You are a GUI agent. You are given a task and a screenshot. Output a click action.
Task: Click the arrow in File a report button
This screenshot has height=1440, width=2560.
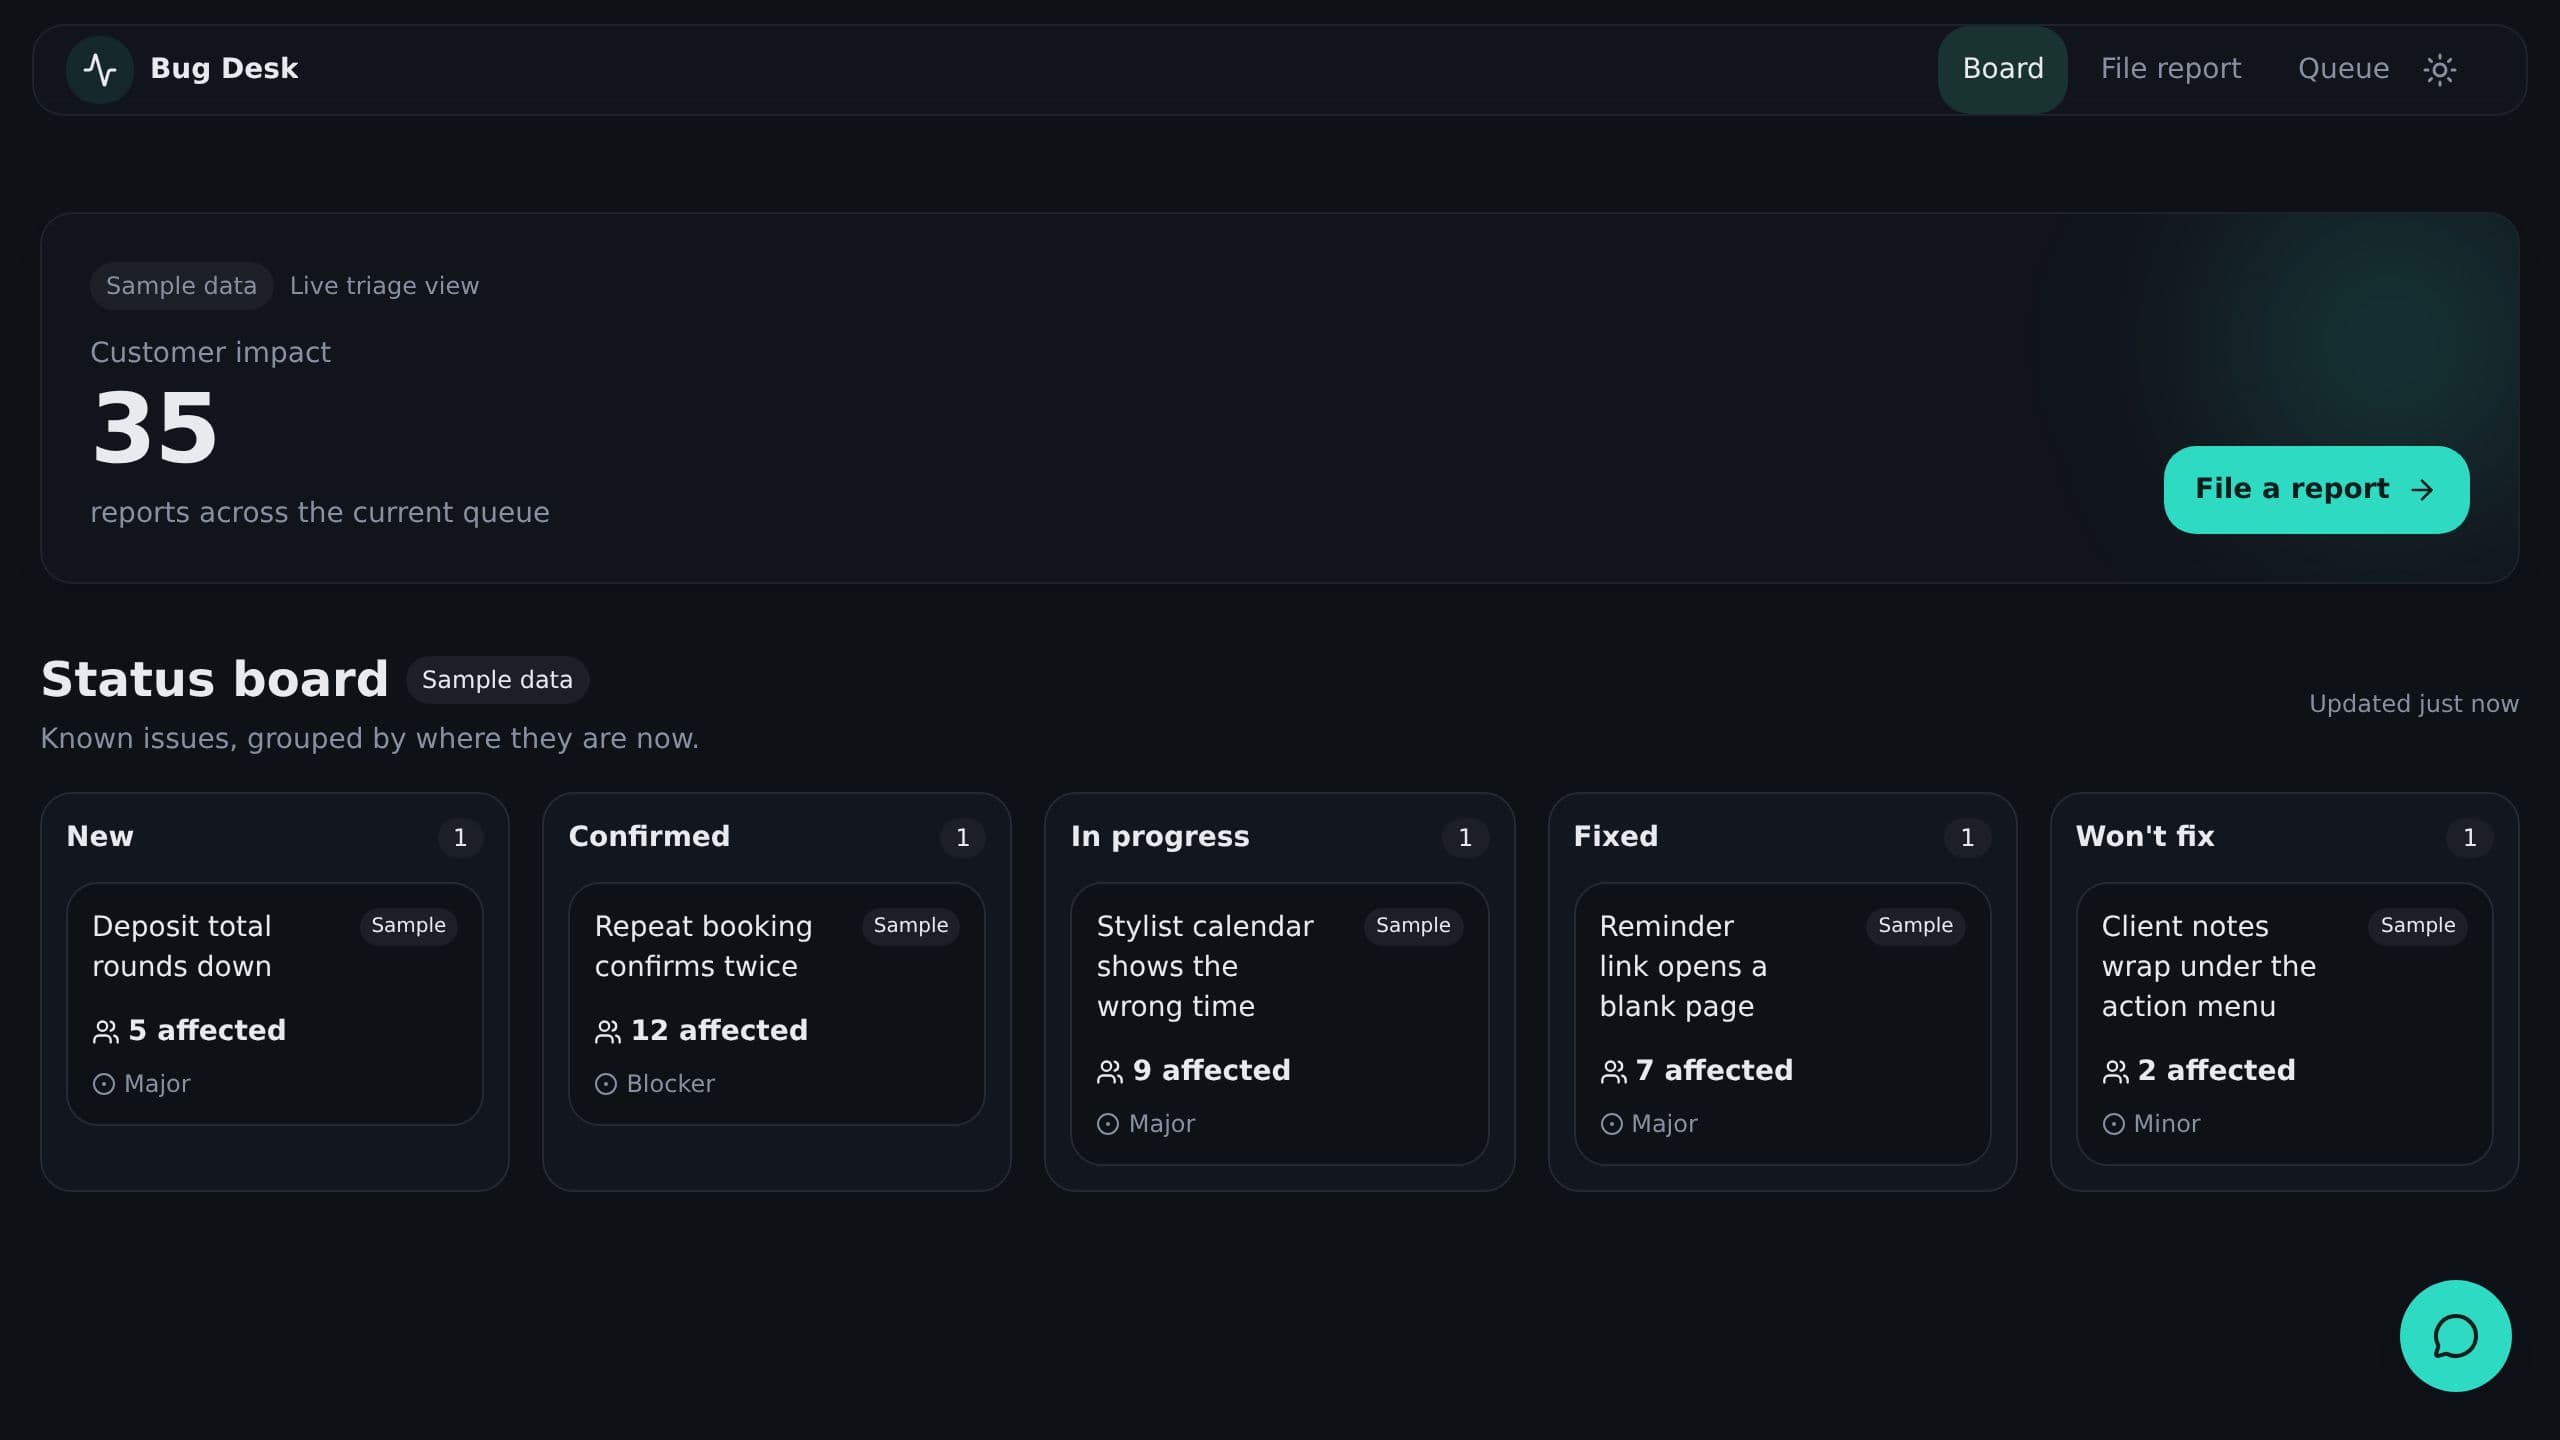coord(2422,490)
